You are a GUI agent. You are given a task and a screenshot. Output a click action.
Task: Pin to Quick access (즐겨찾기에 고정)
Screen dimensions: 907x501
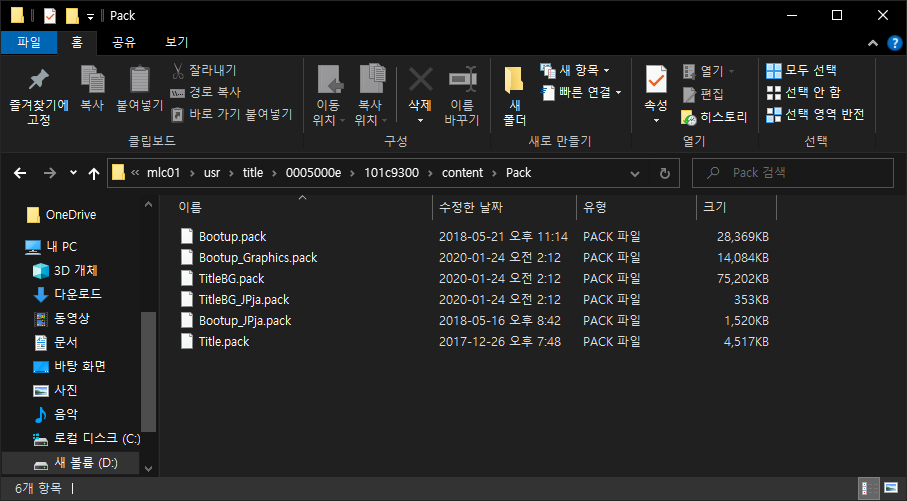click(x=39, y=95)
